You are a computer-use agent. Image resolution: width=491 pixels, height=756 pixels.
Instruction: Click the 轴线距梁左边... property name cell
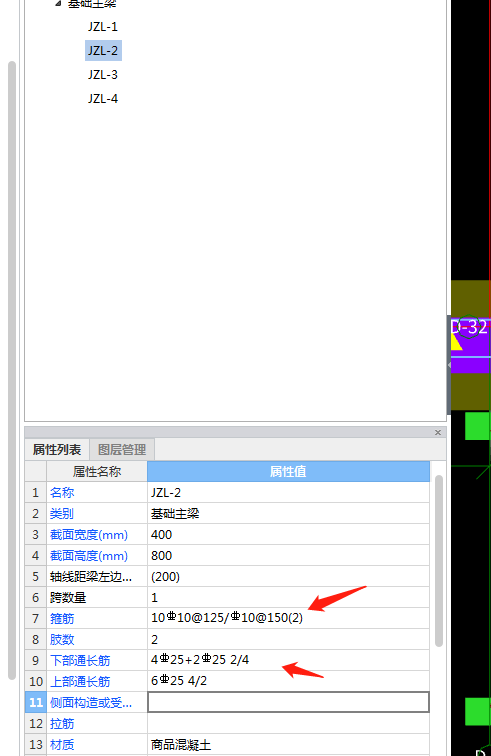[97, 577]
